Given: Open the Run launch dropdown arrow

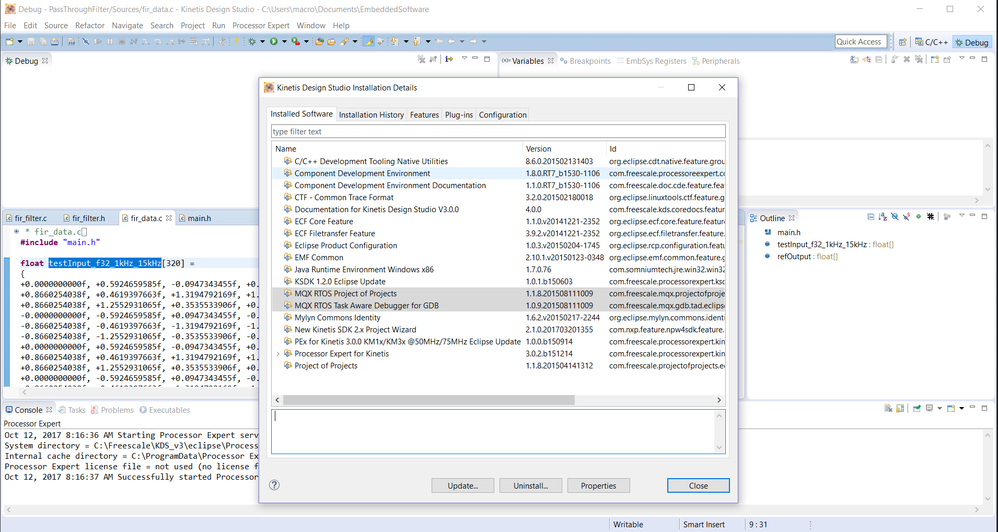Looking at the screenshot, I should (x=284, y=41).
